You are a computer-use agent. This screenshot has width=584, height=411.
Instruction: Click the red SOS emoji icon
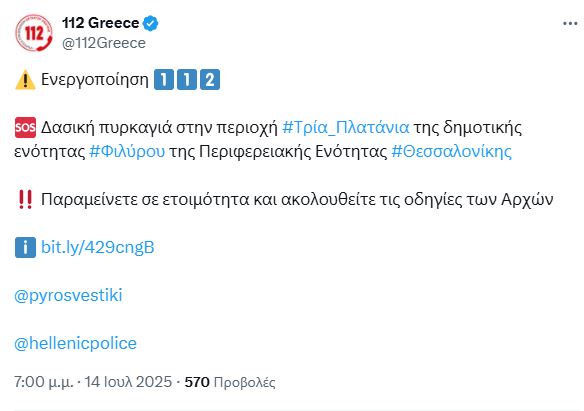point(25,128)
